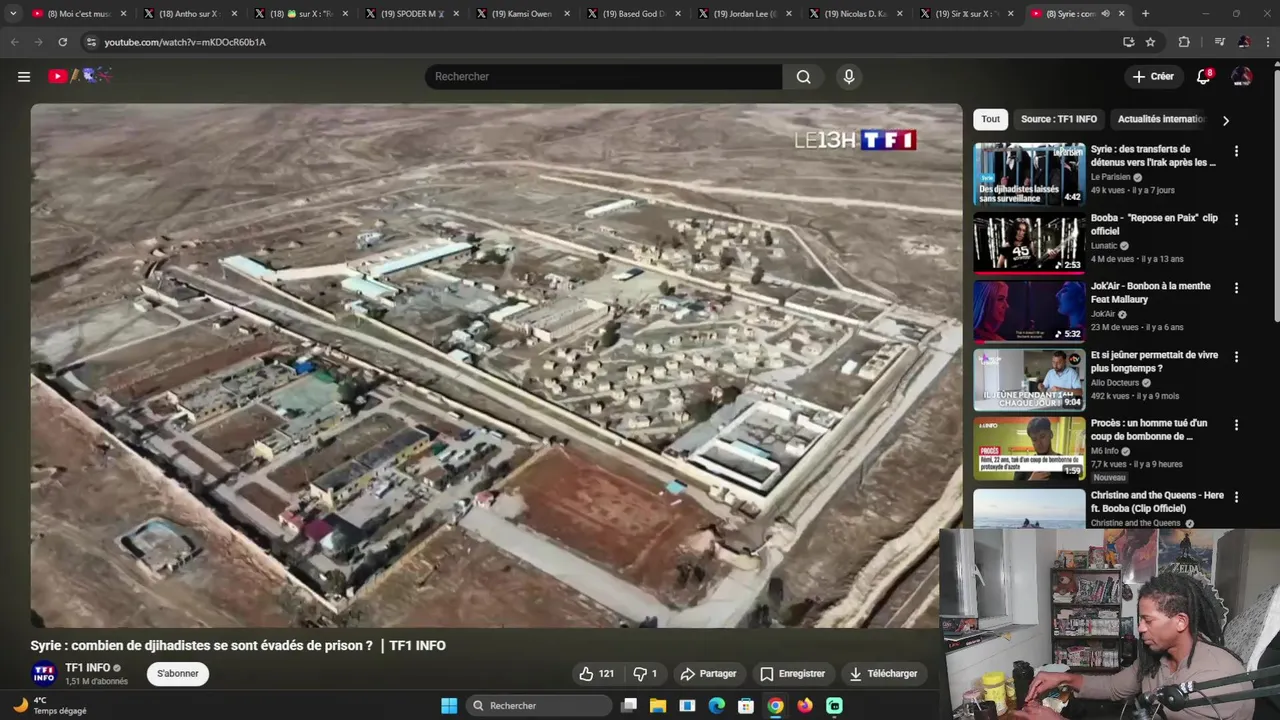The width and height of the screenshot is (1280, 720).
Task: Select the Source : TF1 INFO chip
Action: pos(1059,119)
